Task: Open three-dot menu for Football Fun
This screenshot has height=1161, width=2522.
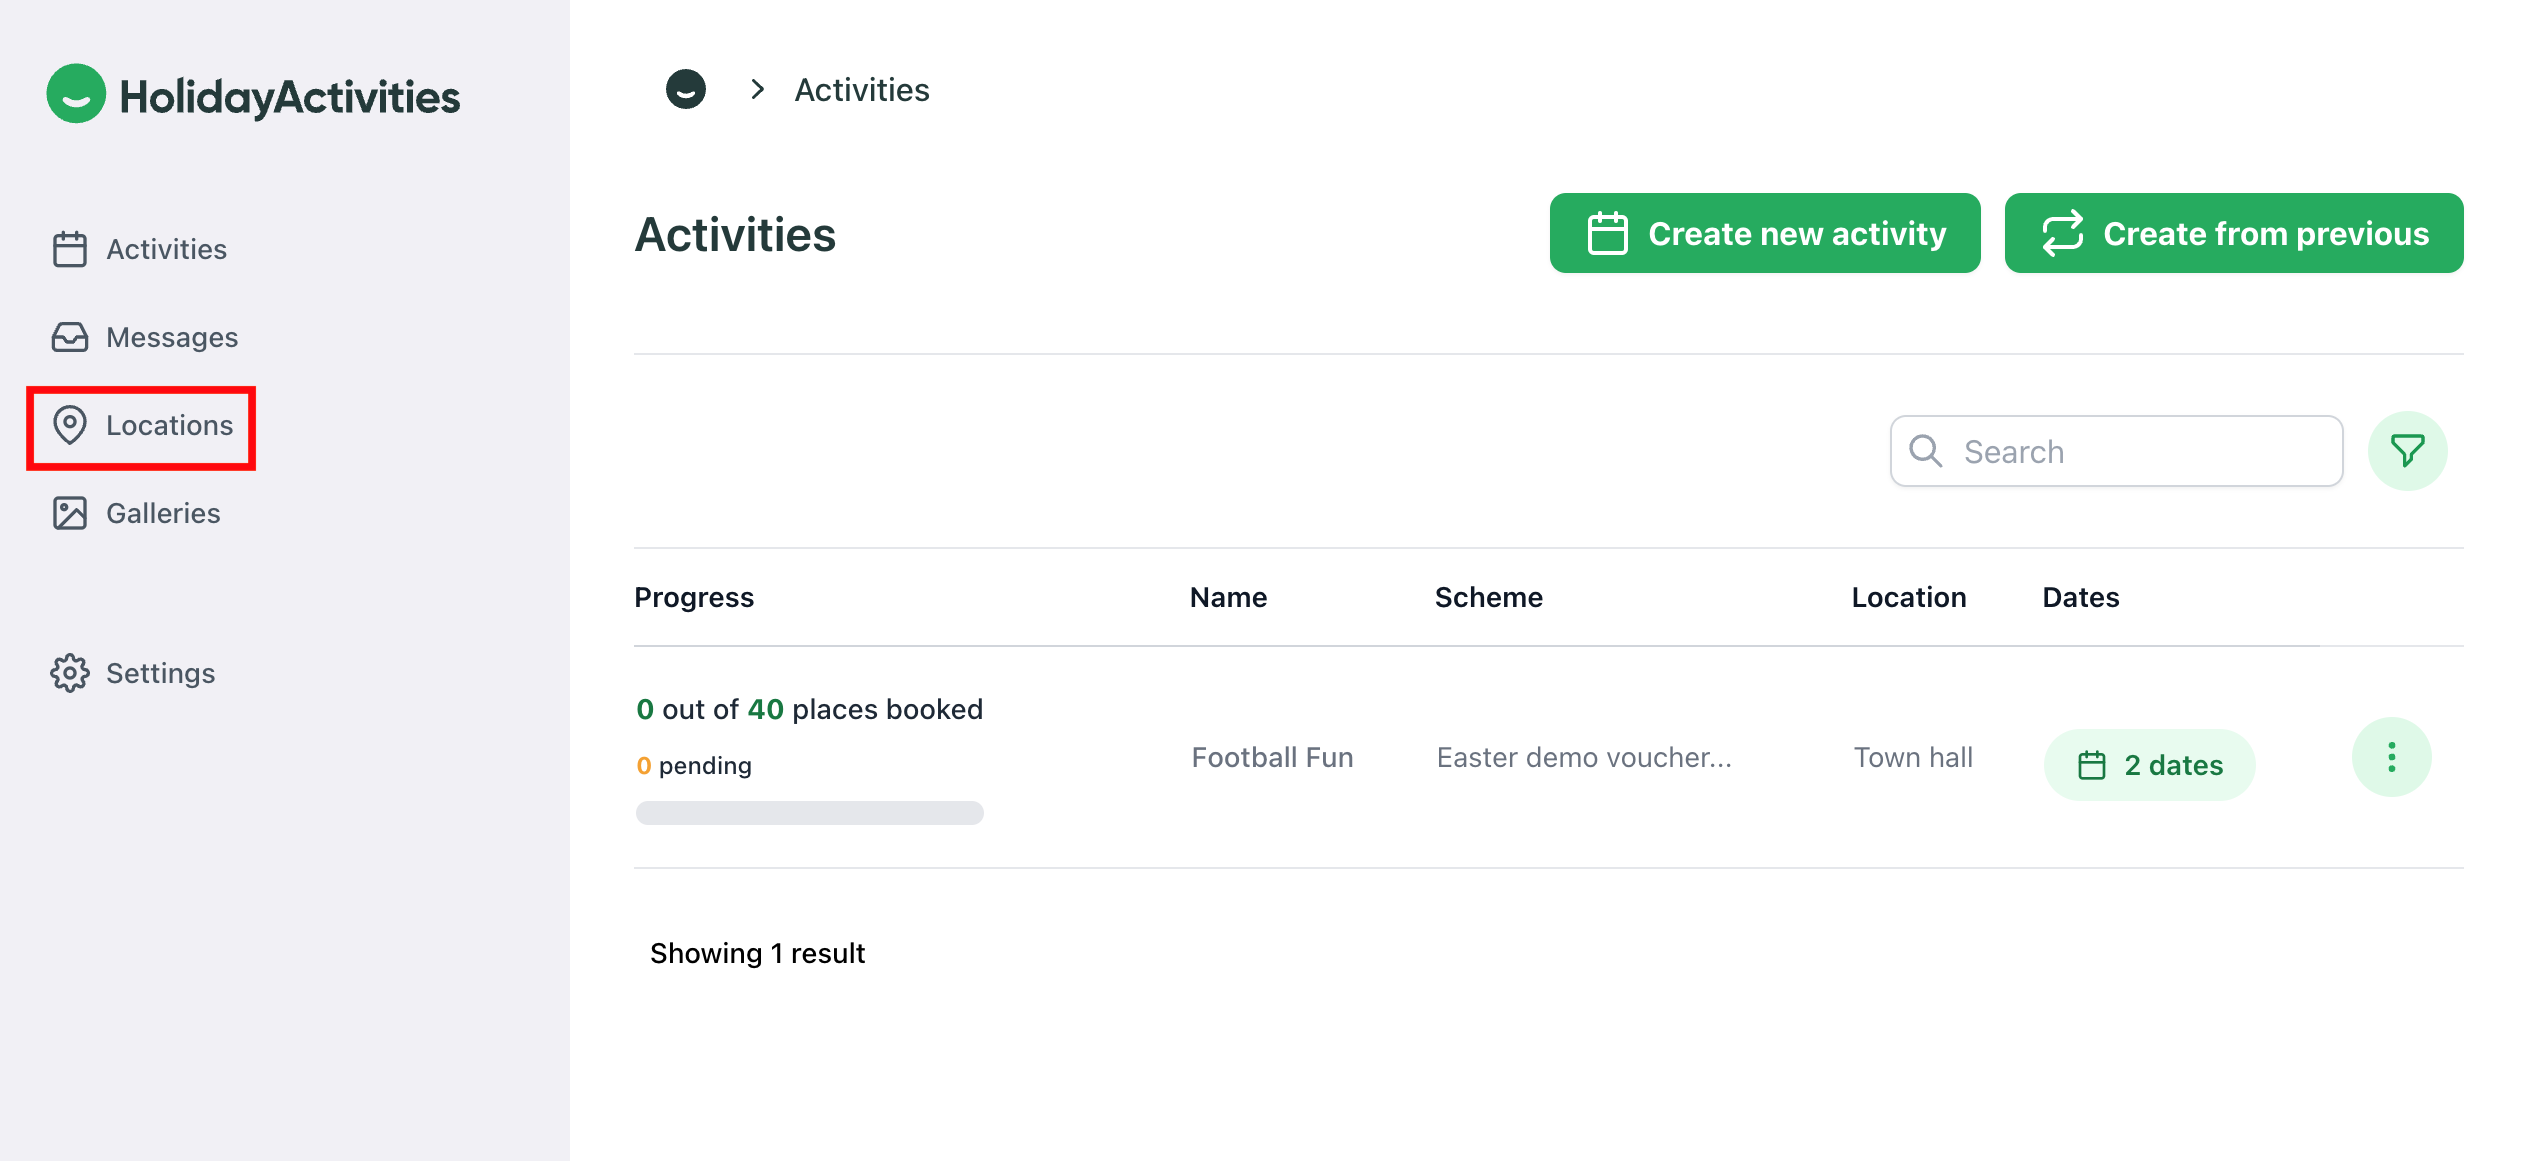Action: (x=2391, y=757)
